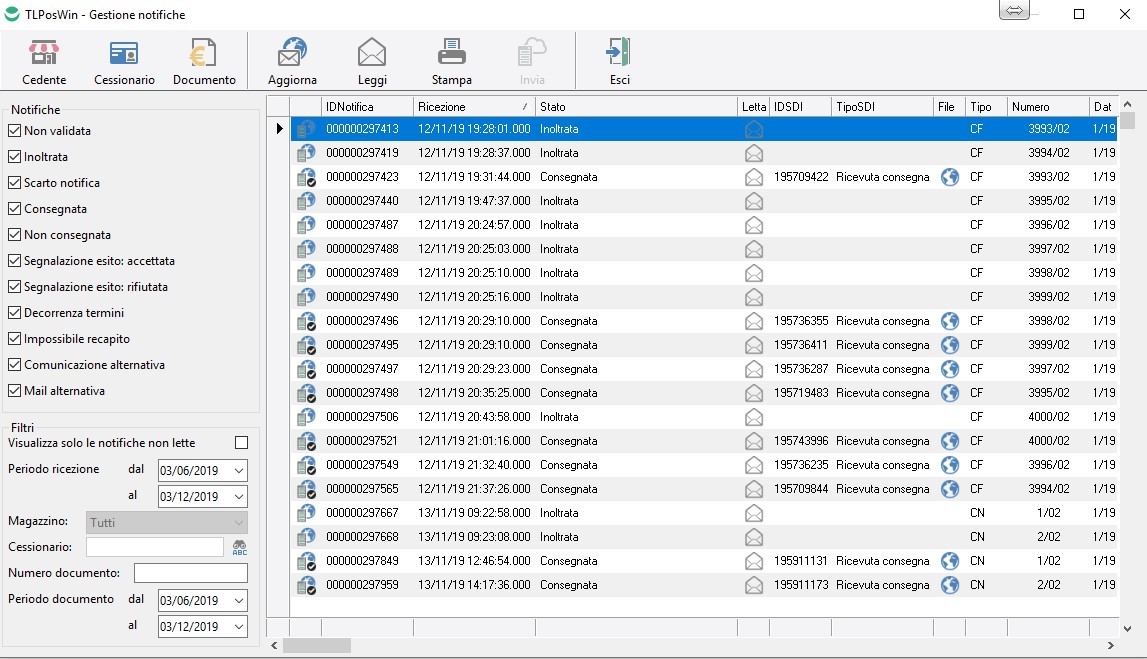Refresh notifications with Aggiorna icon

[292, 54]
